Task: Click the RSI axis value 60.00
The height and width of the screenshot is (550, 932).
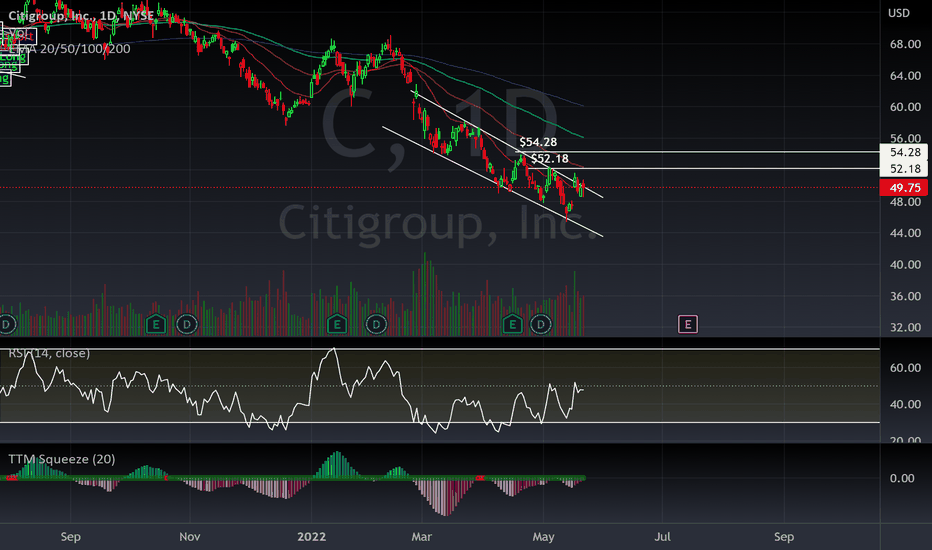Action: 905,368
